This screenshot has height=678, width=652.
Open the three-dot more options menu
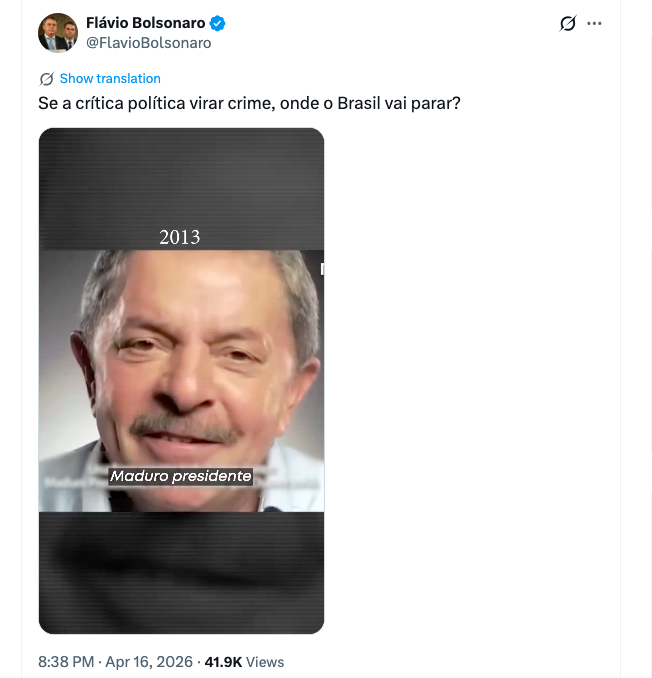pos(595,23)
